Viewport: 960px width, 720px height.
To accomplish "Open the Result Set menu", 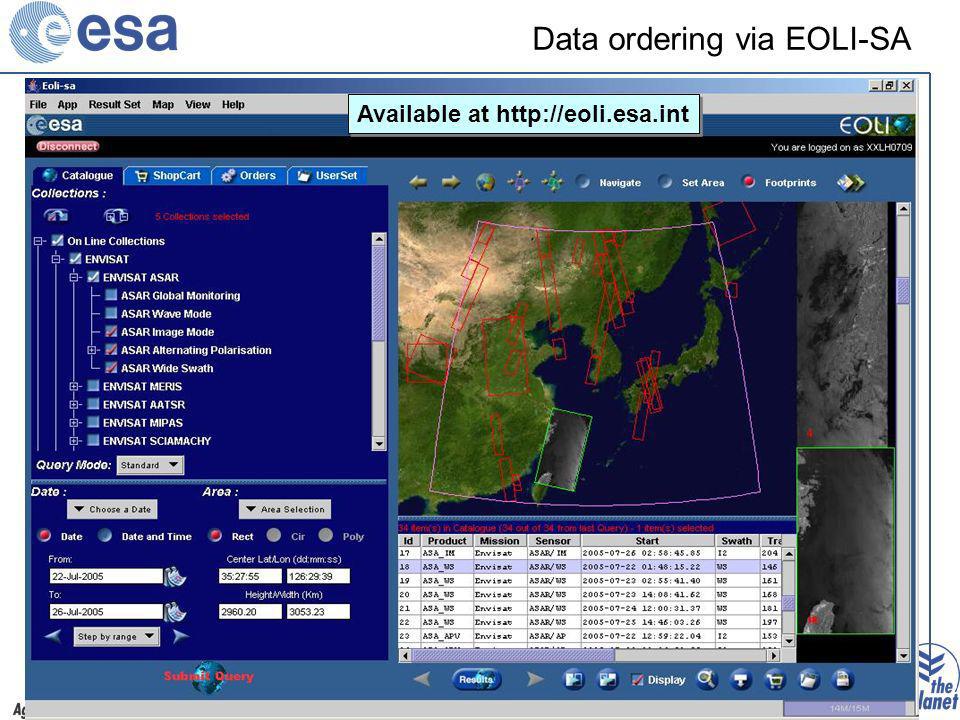I will pyautogui.click(x=114, y=105).
